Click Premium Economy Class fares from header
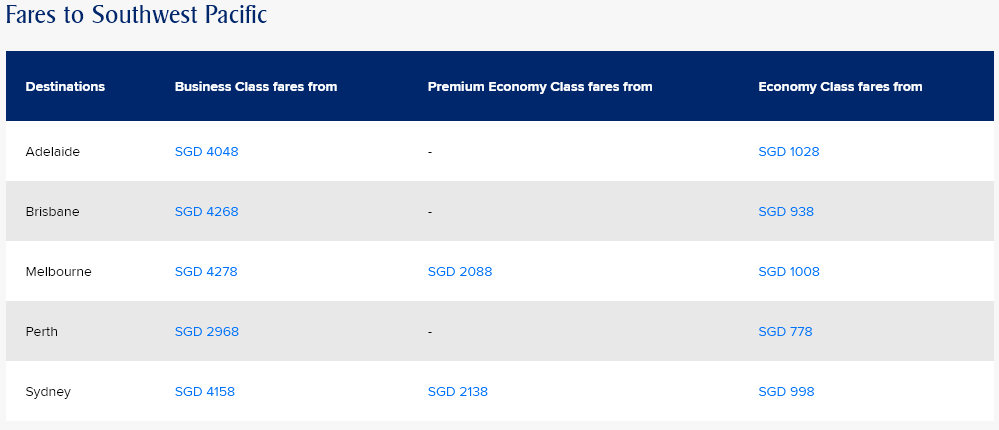The width and height of the screenshot is (999, 430). click(x=539, y=87)
